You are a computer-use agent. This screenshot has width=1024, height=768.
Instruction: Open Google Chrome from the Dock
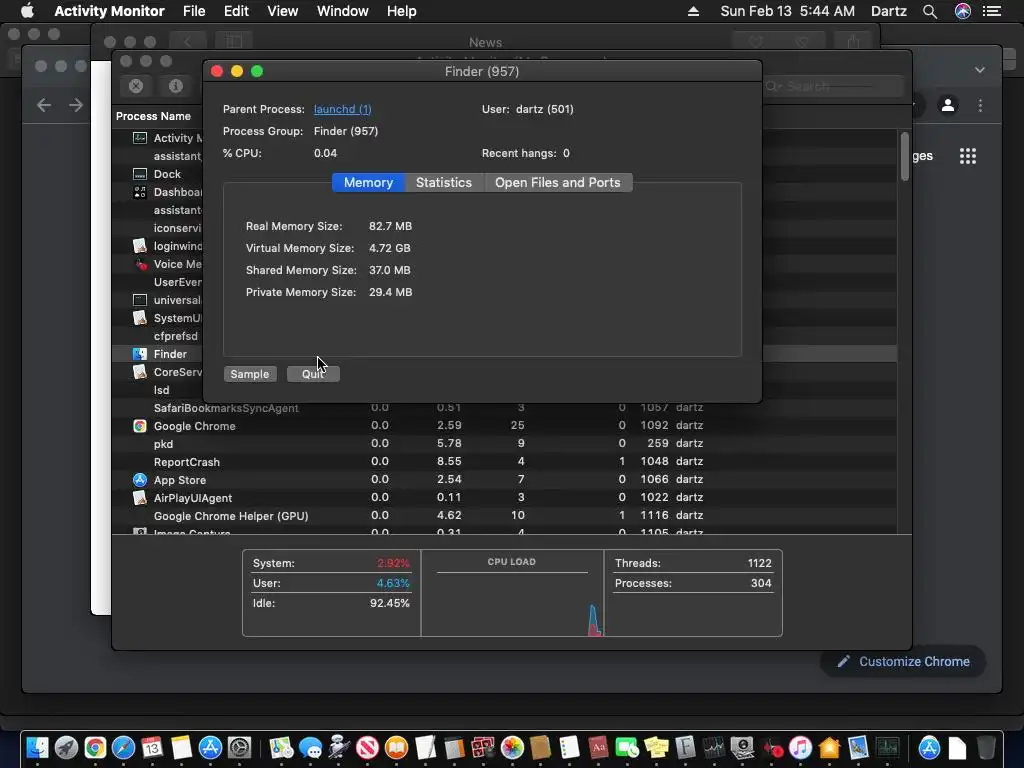(x=95, y=748)
